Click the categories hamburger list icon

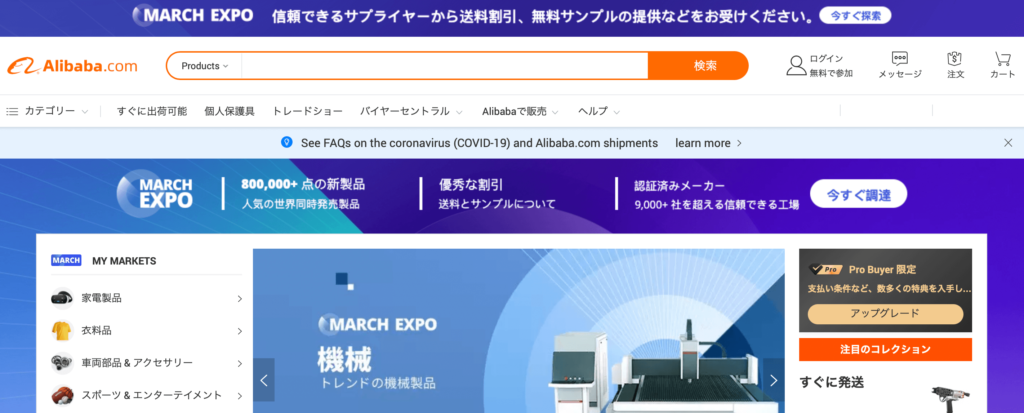coord(12,112)
